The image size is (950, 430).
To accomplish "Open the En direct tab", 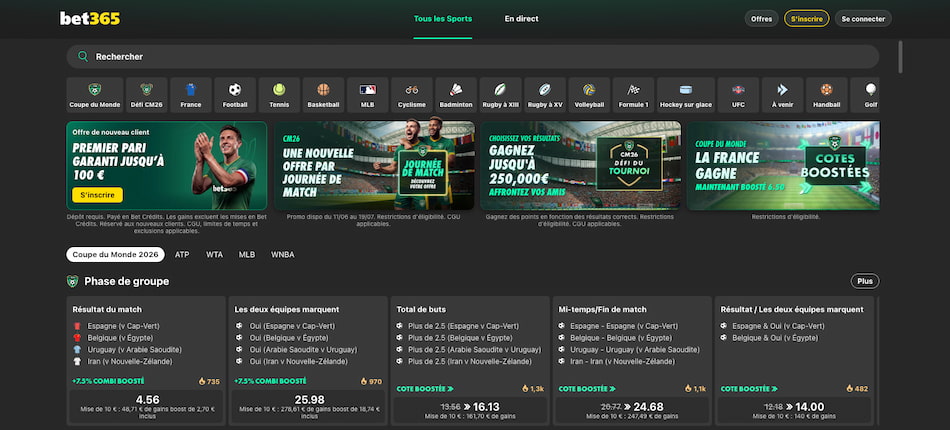I will (x=522, y=19).
